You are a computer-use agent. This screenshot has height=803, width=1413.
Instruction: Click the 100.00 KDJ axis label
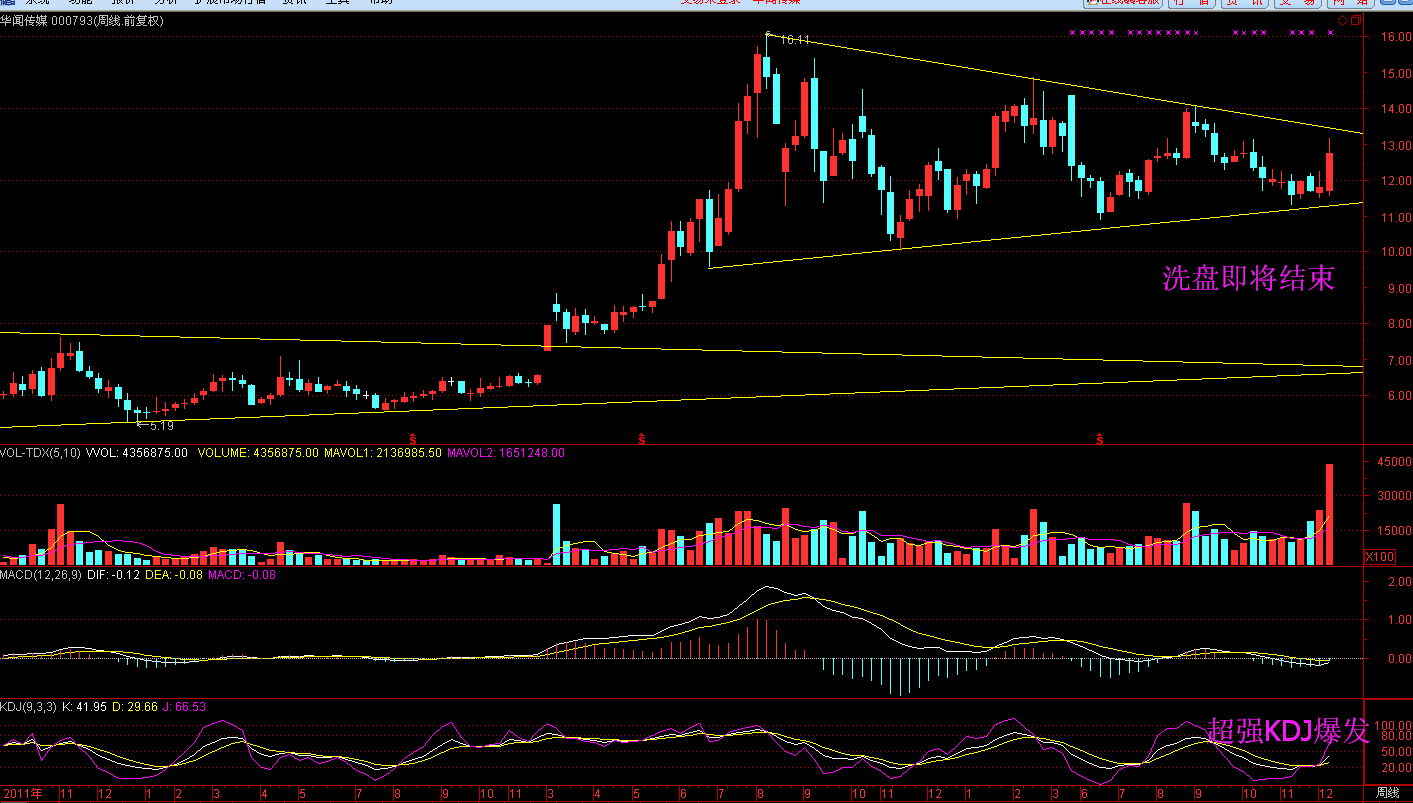click(1392, 724)
